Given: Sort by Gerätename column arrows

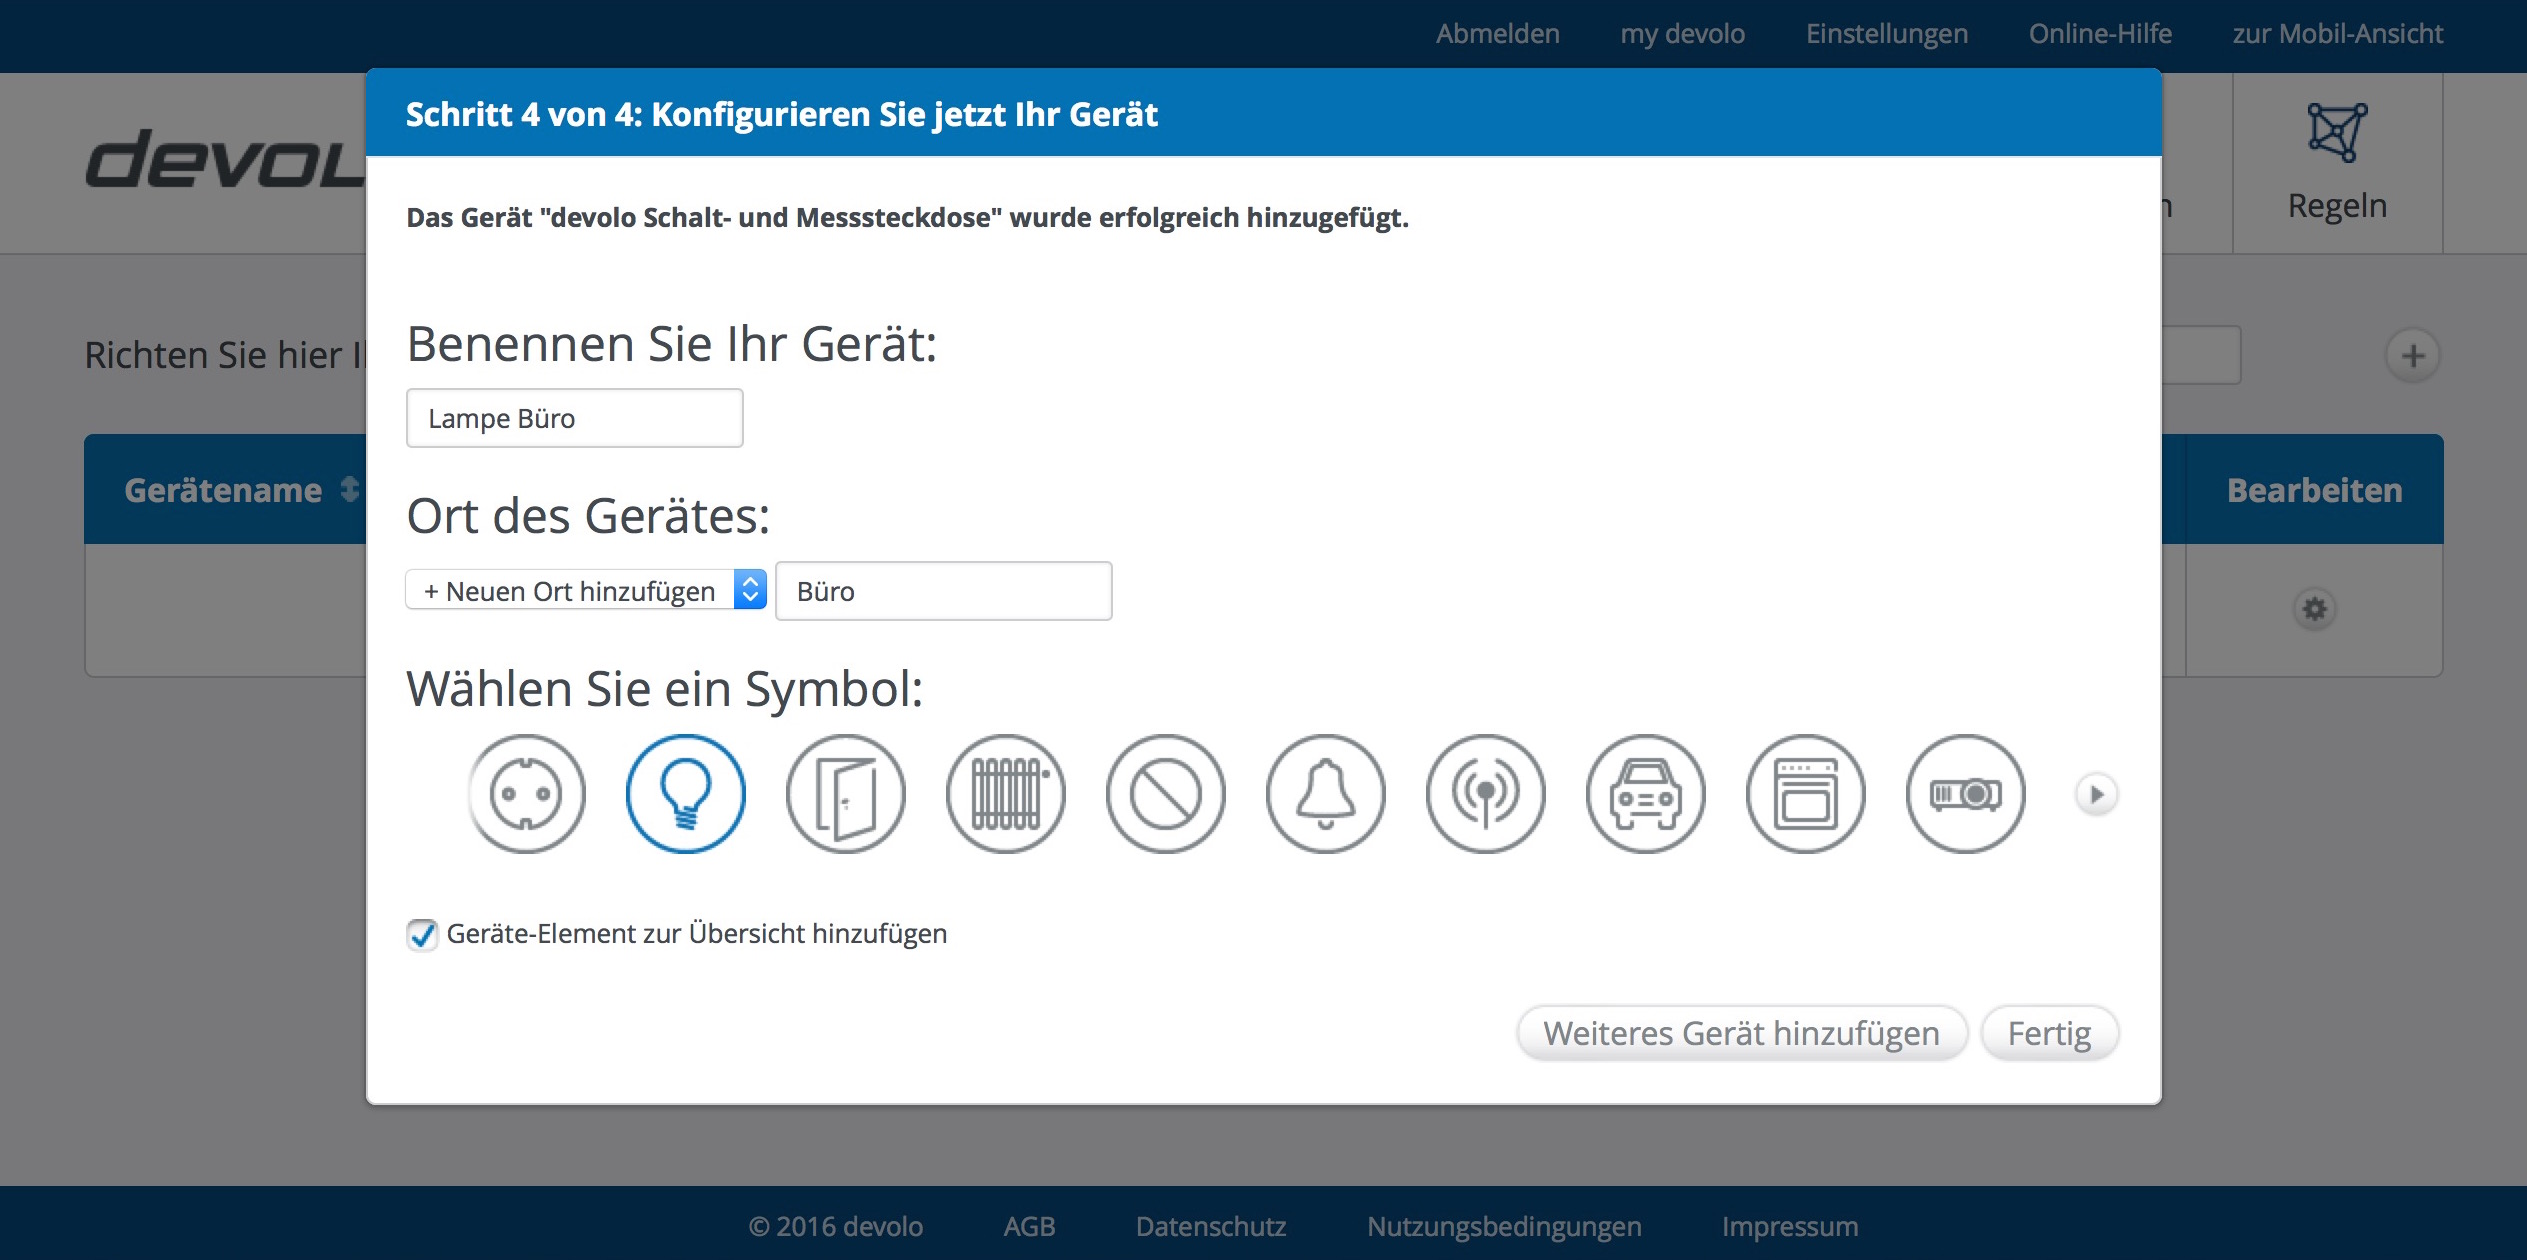Looking at the screenshot, I should [349, 489].
